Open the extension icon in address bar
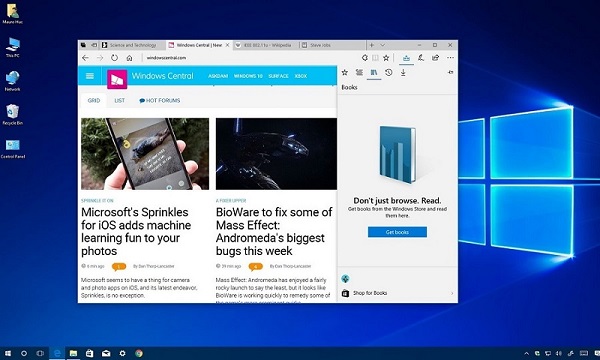This screenshot has width=600, height=360. (365, 58)
